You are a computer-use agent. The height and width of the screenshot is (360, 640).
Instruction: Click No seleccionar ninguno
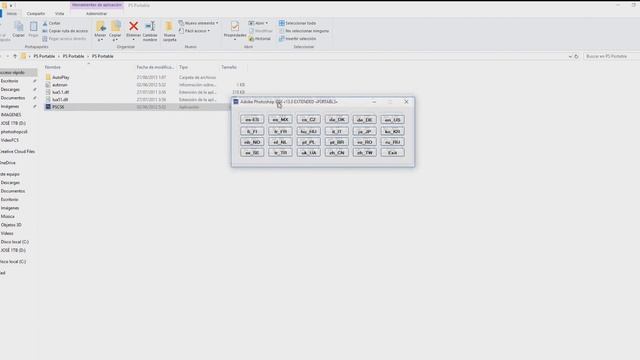[304, 31]
